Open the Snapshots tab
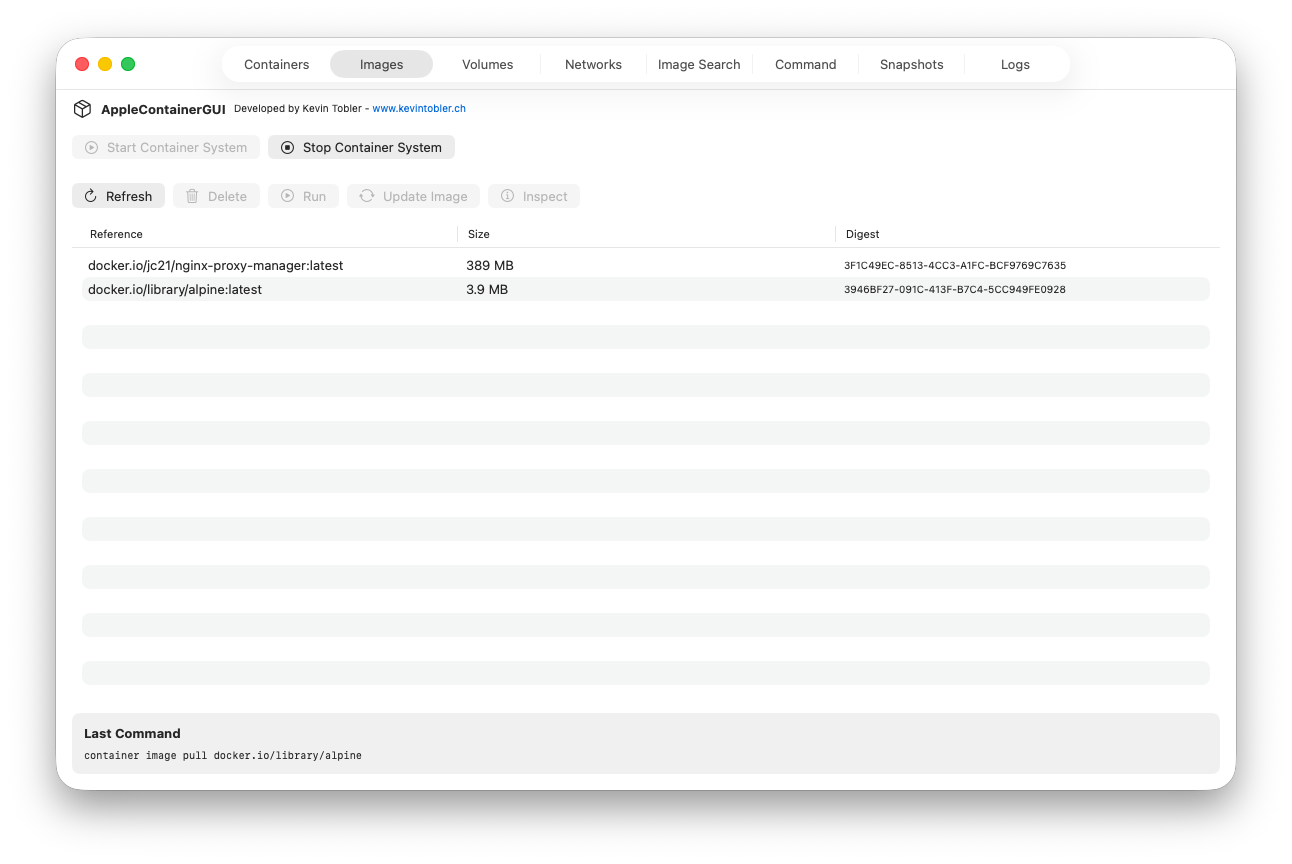Screen dimensions: 1292x864 click(x=911, y=64)
